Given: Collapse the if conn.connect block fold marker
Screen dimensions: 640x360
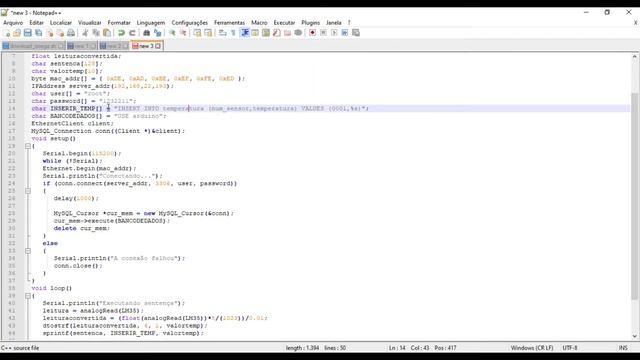Looking at the screenshot, I should (x=28, y=191).
